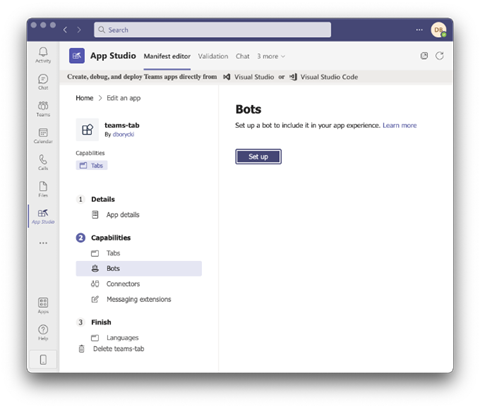Viewport: 480px width, 409px height.
Task: Open App details in Details section
Action: tap(123, 215)
